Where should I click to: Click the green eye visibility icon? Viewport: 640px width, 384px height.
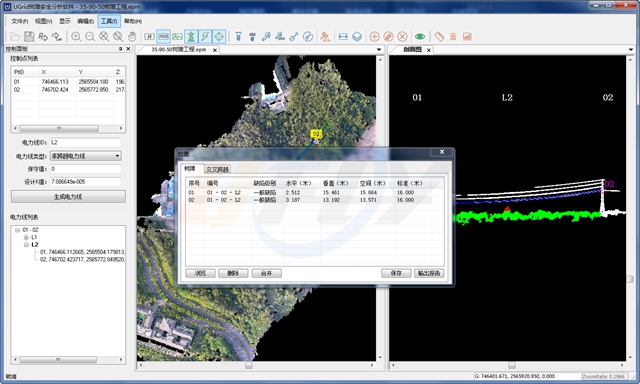(x=420, y=37)
